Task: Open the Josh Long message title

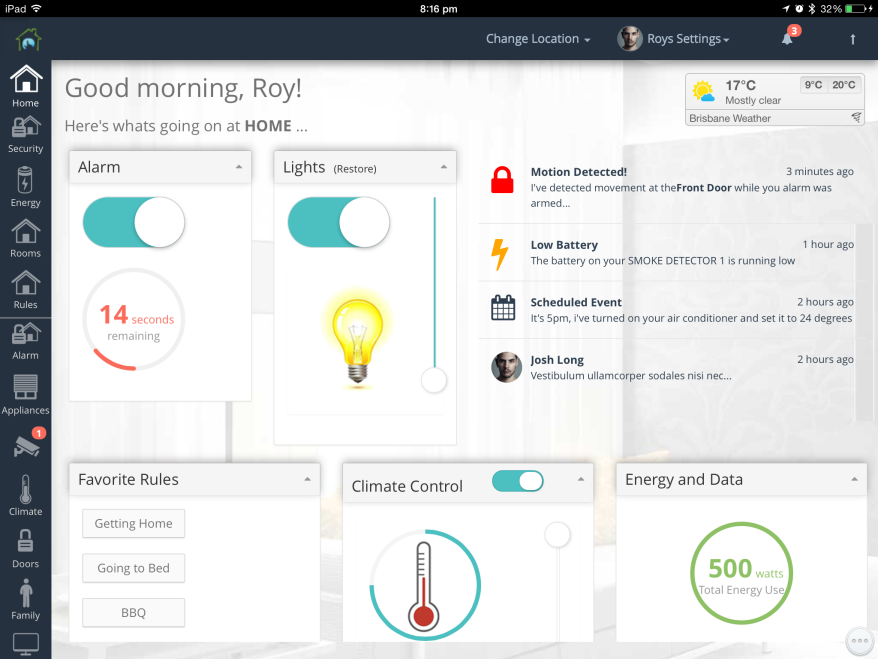Action: click(x=557, y=360)
